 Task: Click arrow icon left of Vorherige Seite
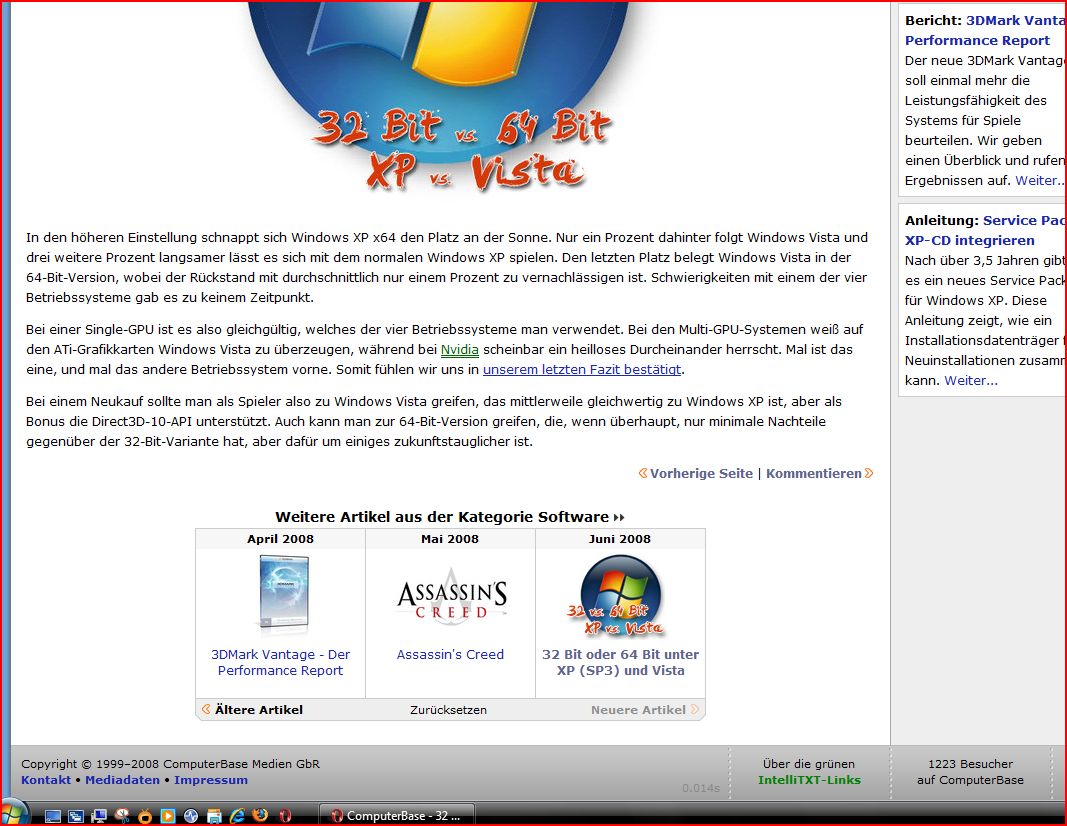(x=642, y=473)
